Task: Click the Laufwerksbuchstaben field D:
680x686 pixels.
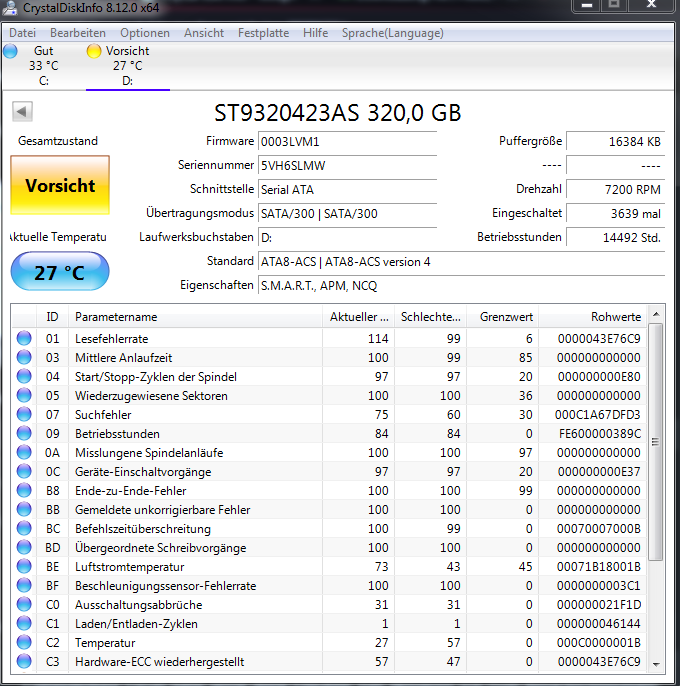Action: [x=347, y=238]
